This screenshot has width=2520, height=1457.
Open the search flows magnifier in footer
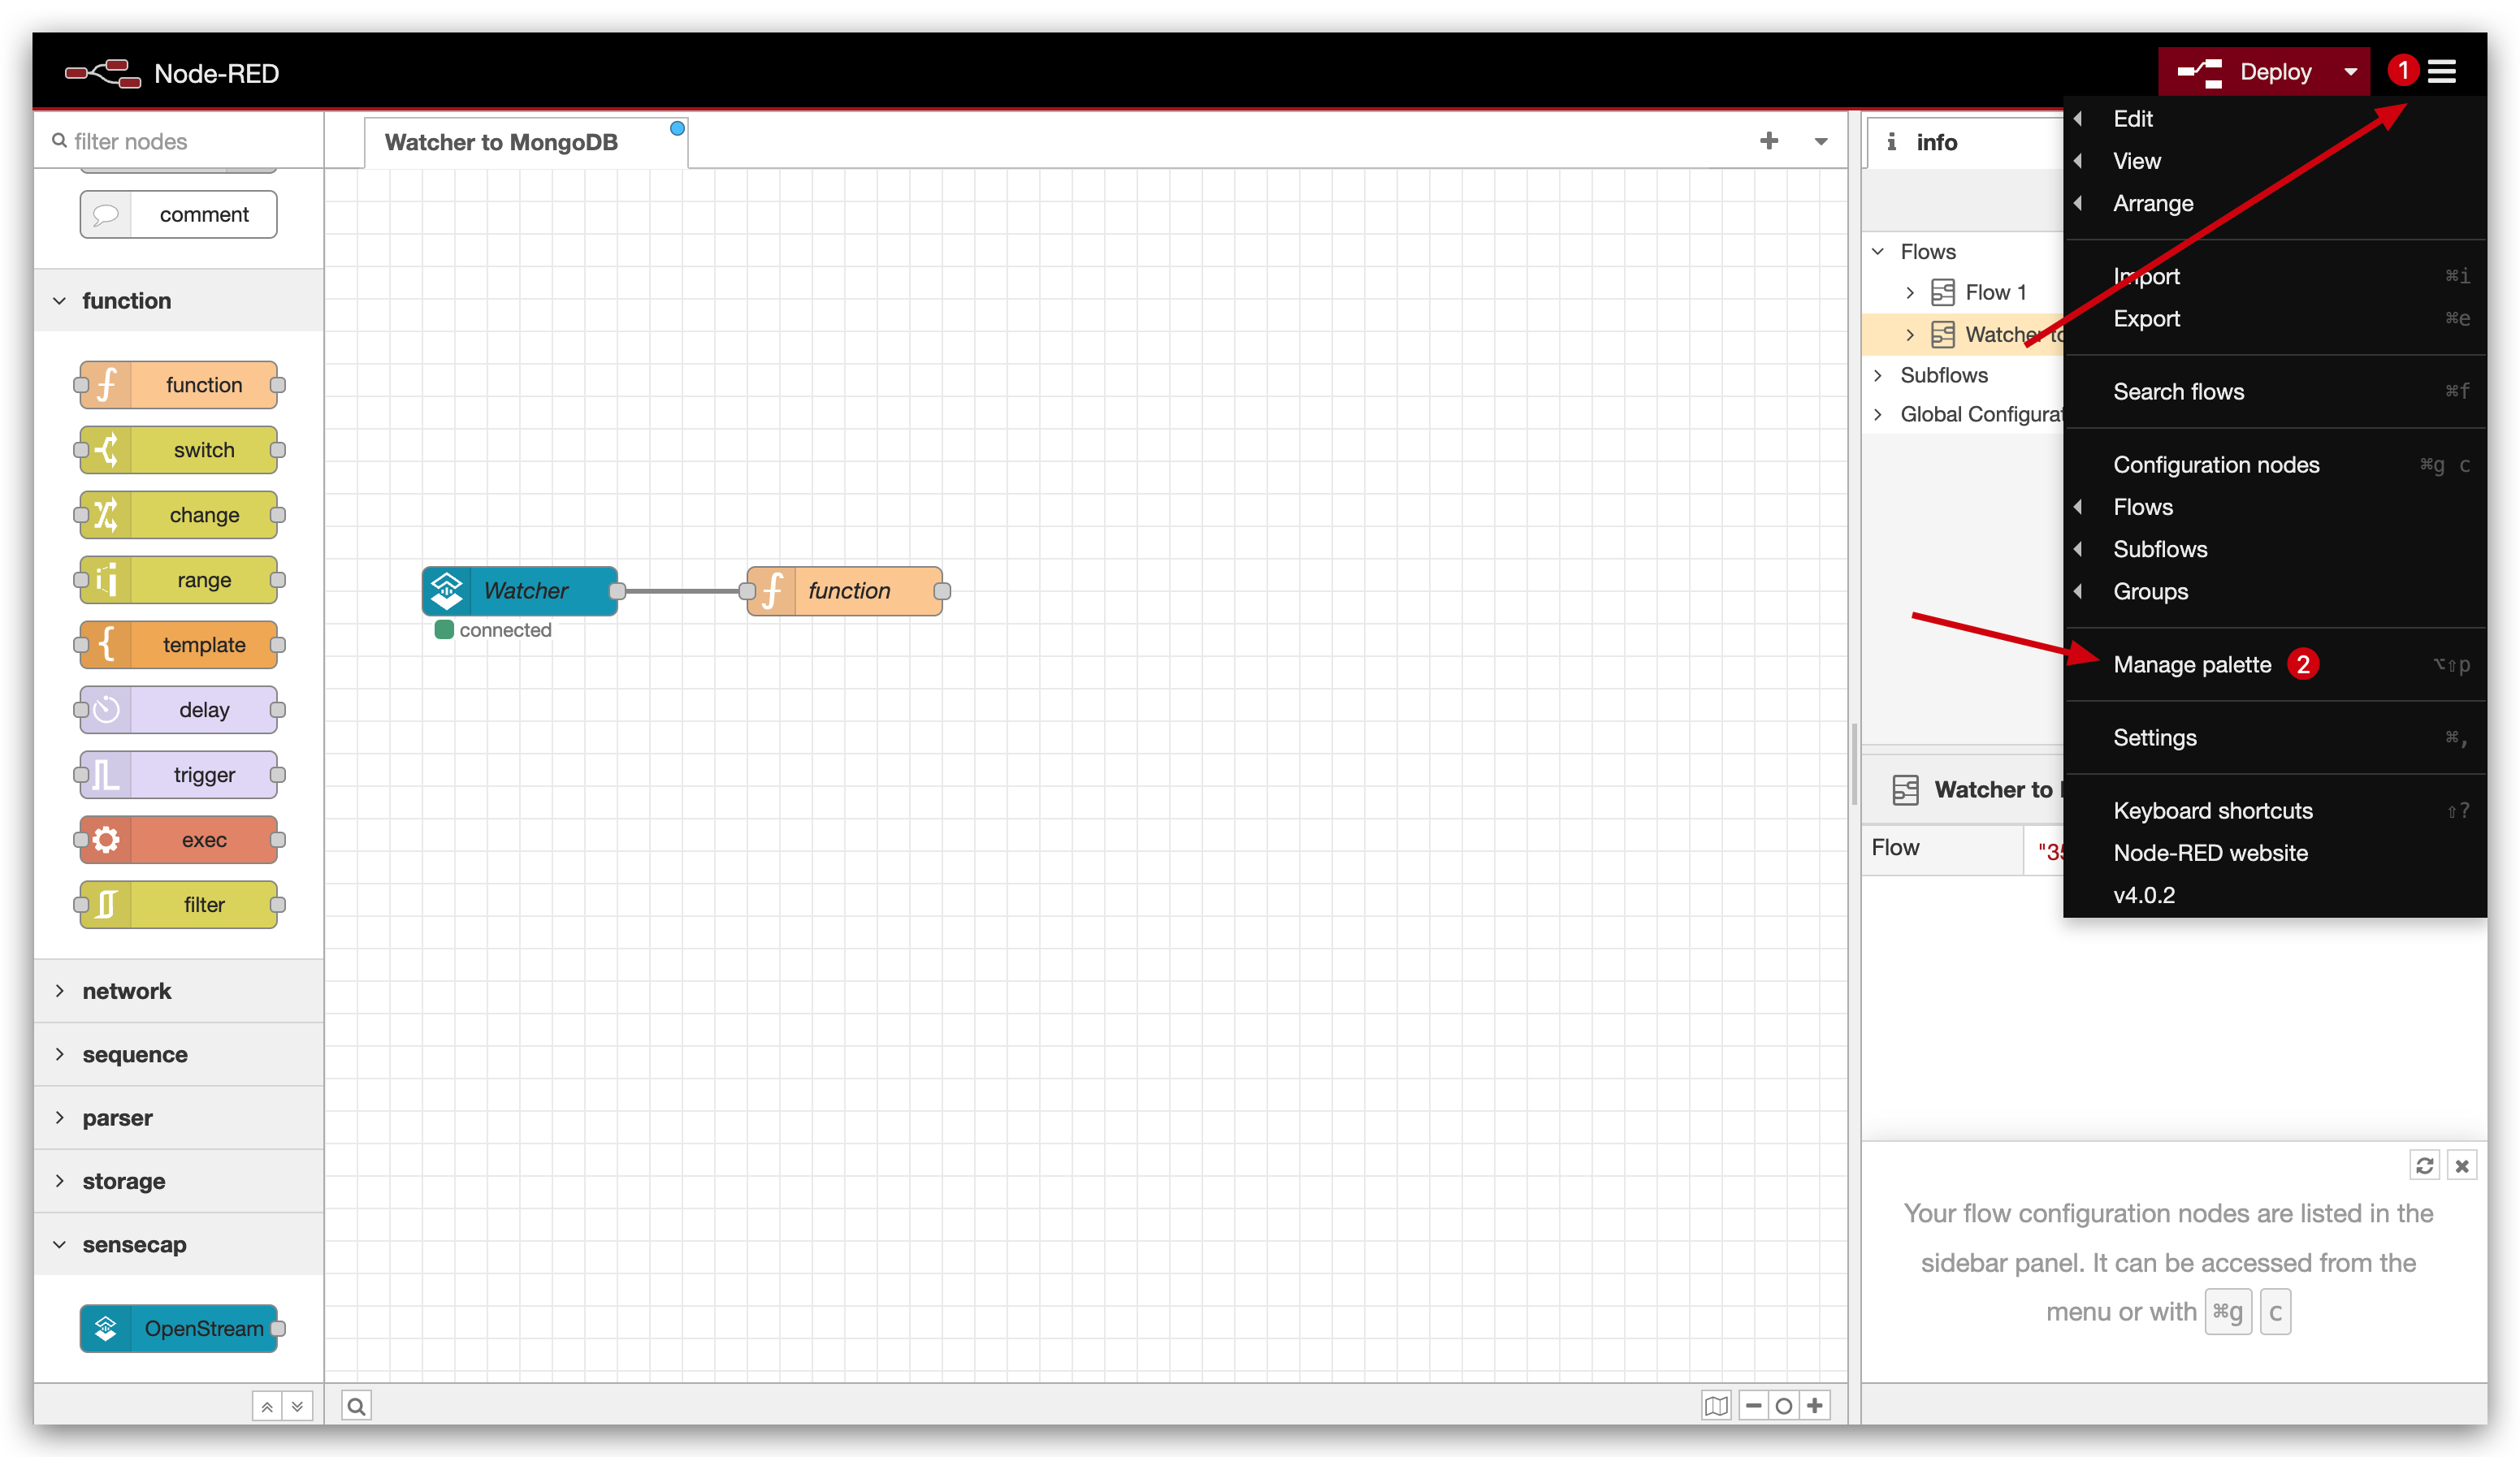tap(356, 1406)
